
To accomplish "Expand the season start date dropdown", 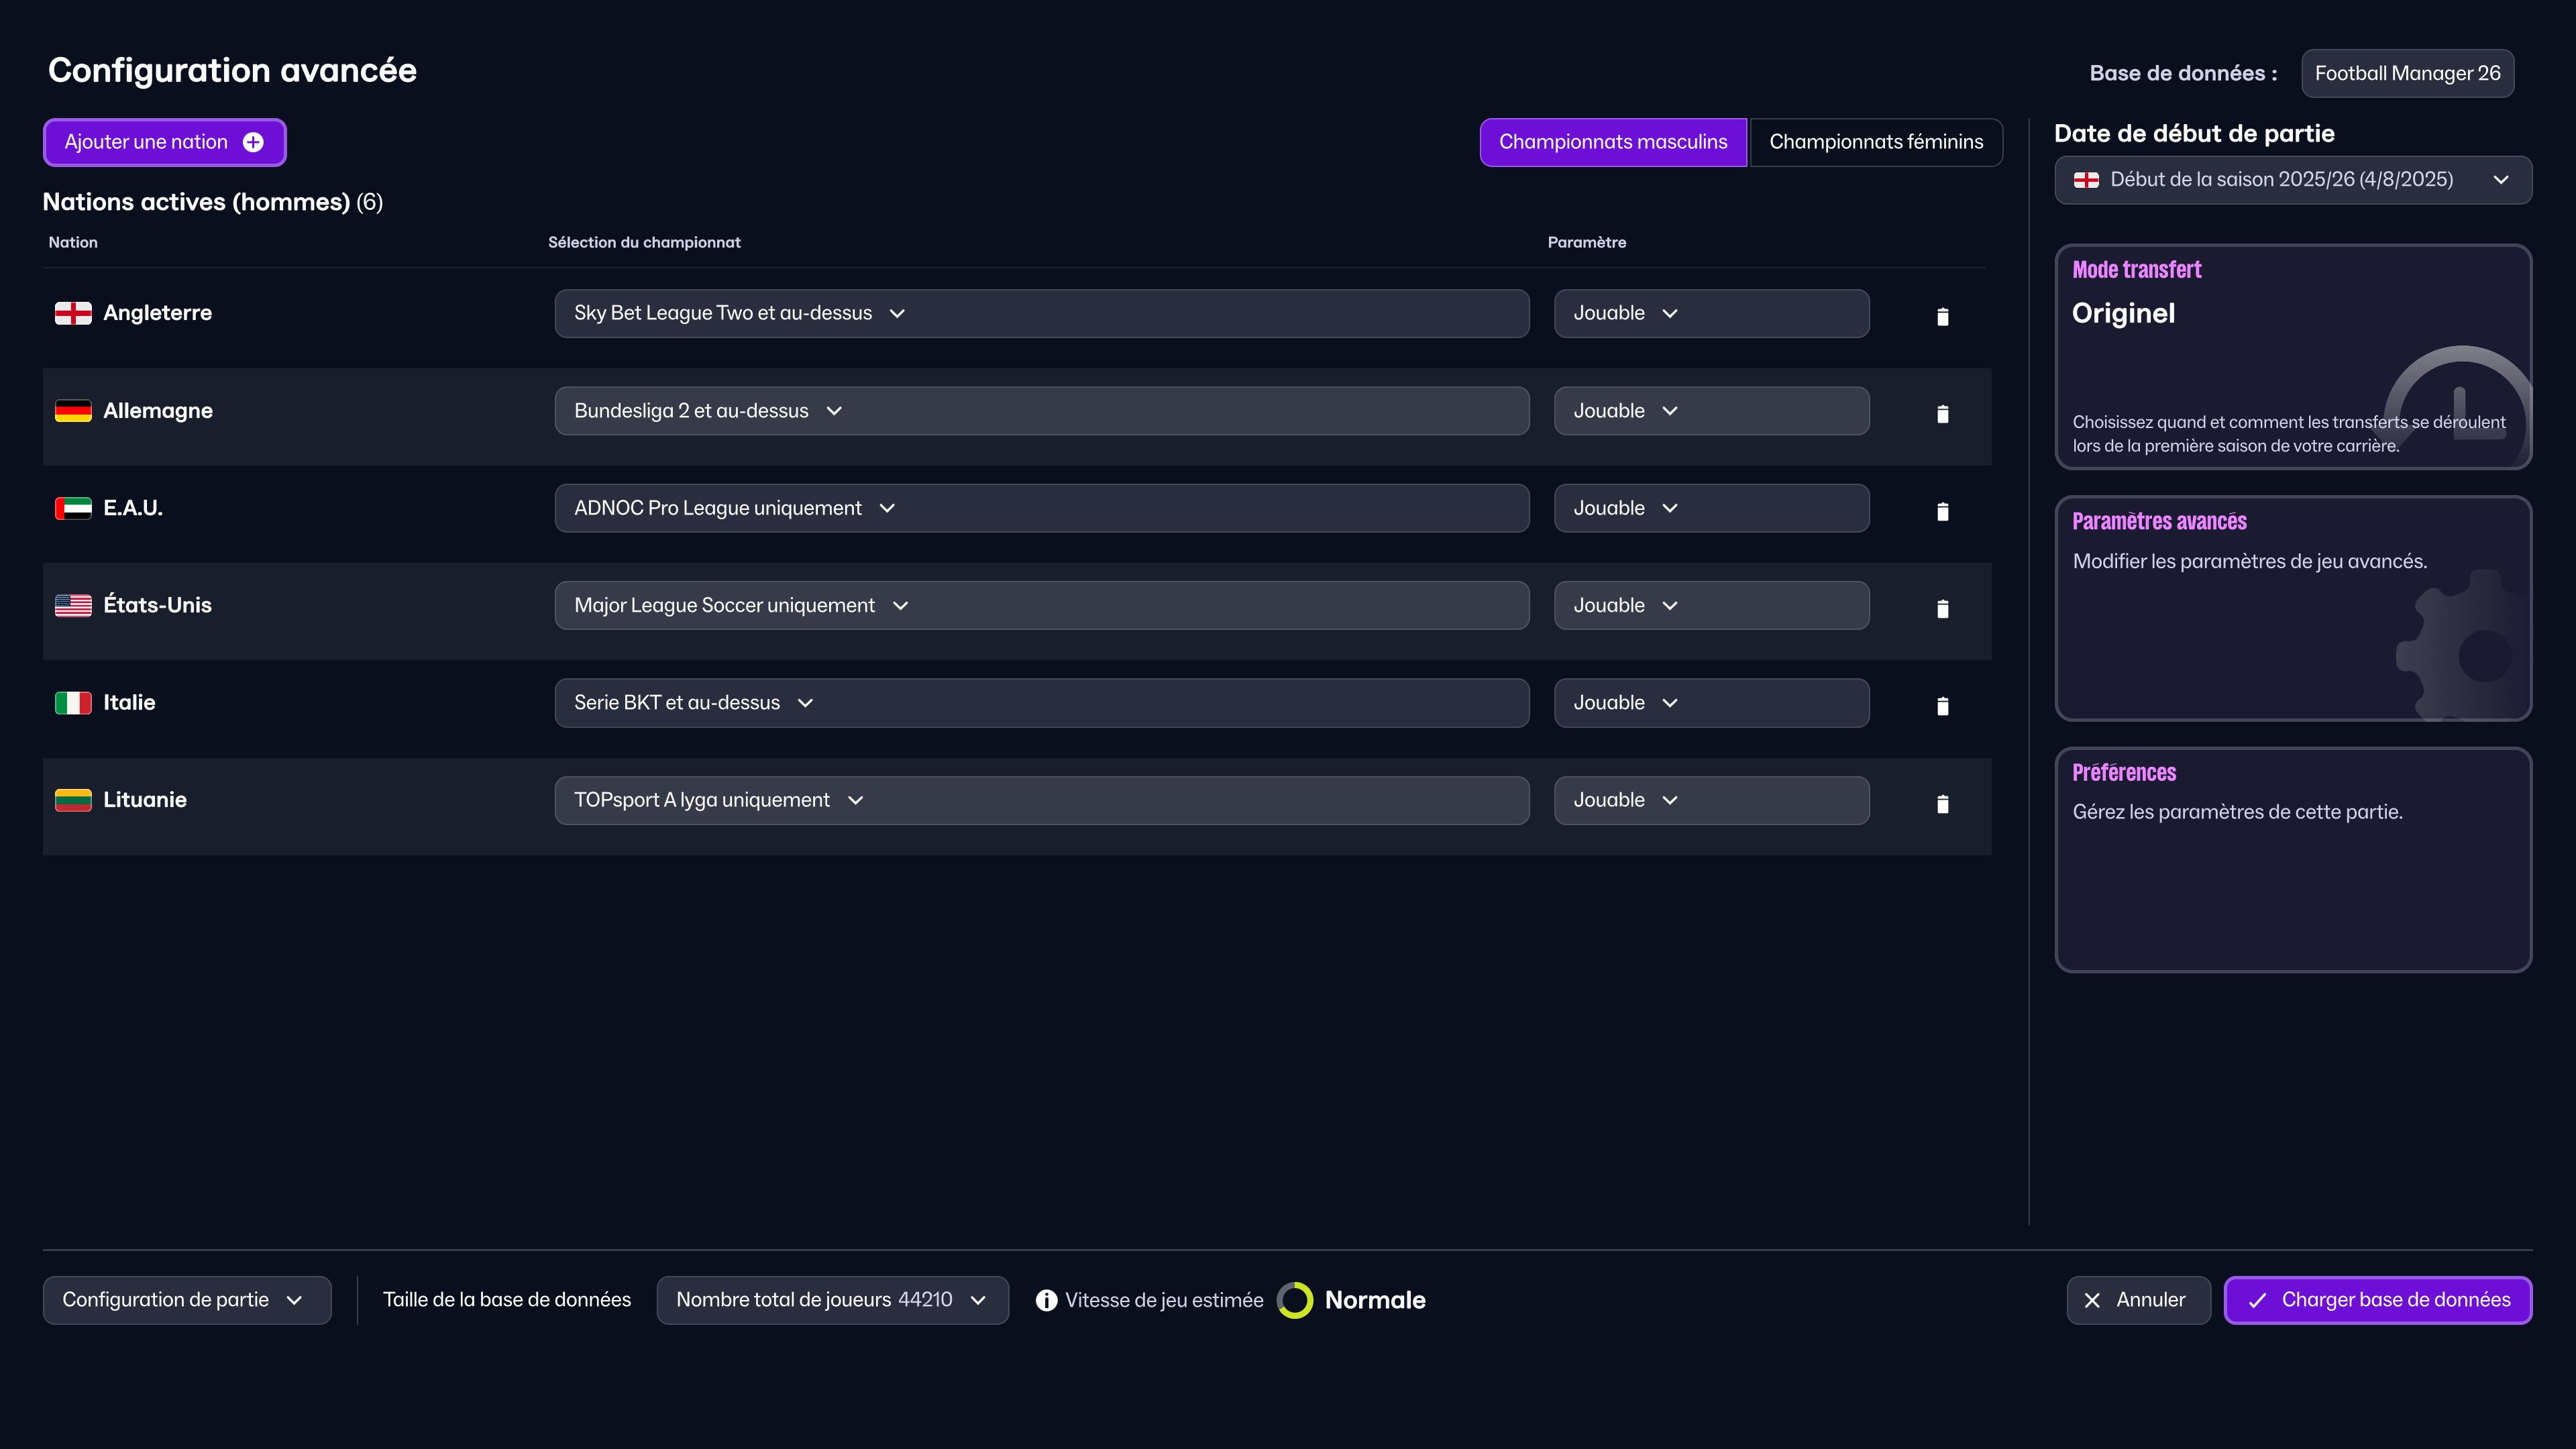I will pos(2292,180).
